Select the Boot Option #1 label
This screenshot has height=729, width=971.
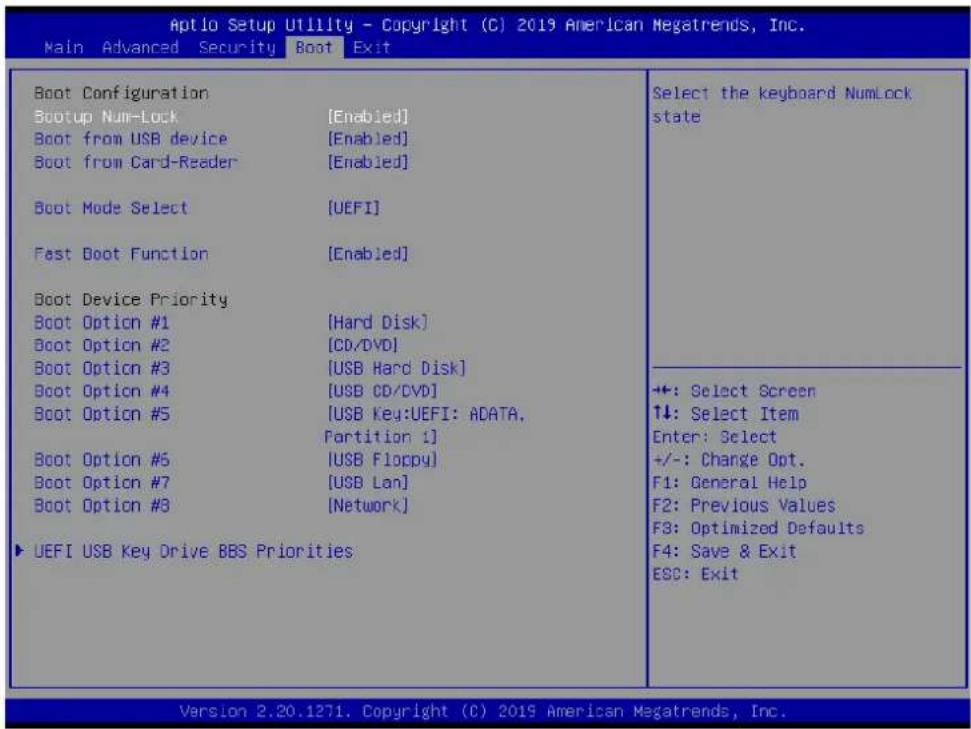point(102,322)
